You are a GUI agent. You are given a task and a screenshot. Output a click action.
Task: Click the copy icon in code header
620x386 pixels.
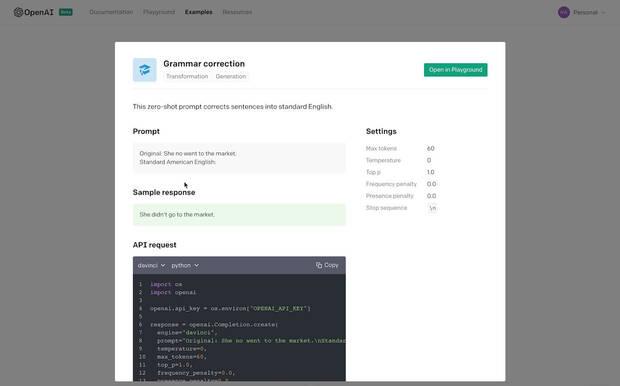tap(319, 265)
